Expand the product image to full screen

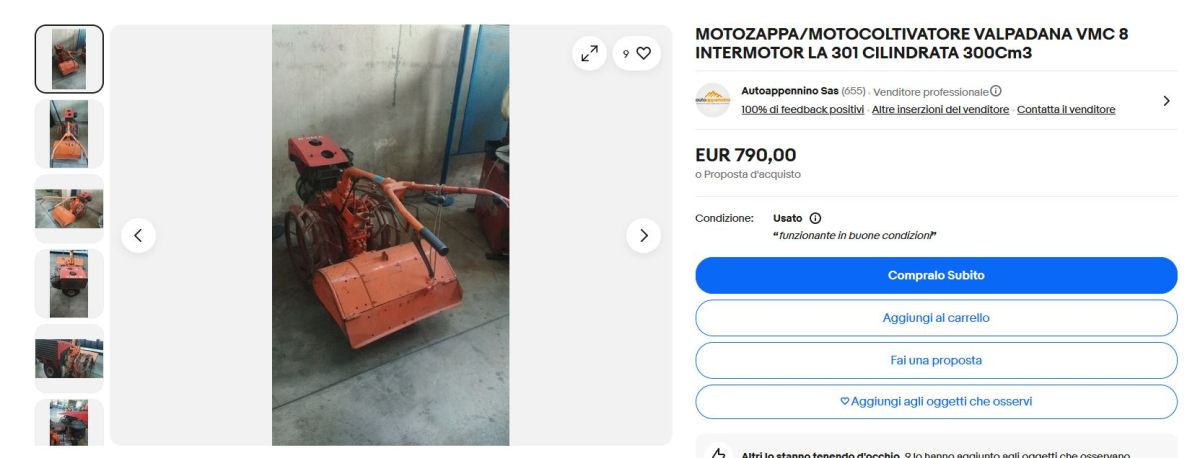point(590,54)
